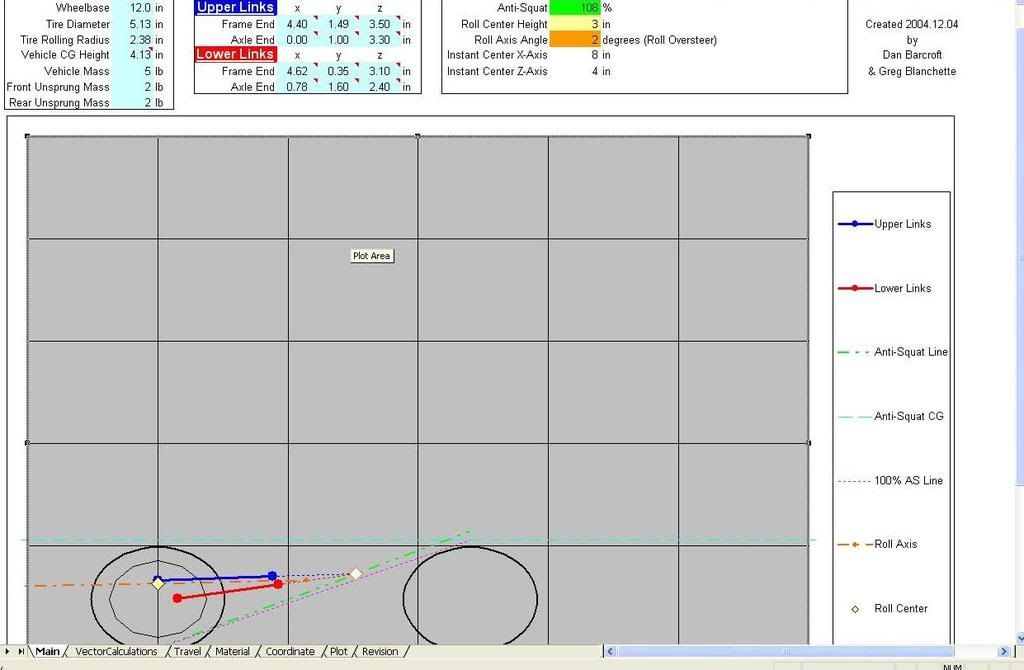Switch to the VectorCalculations sheet tab
The image size is (1024, 670).
tap(116, 652)
